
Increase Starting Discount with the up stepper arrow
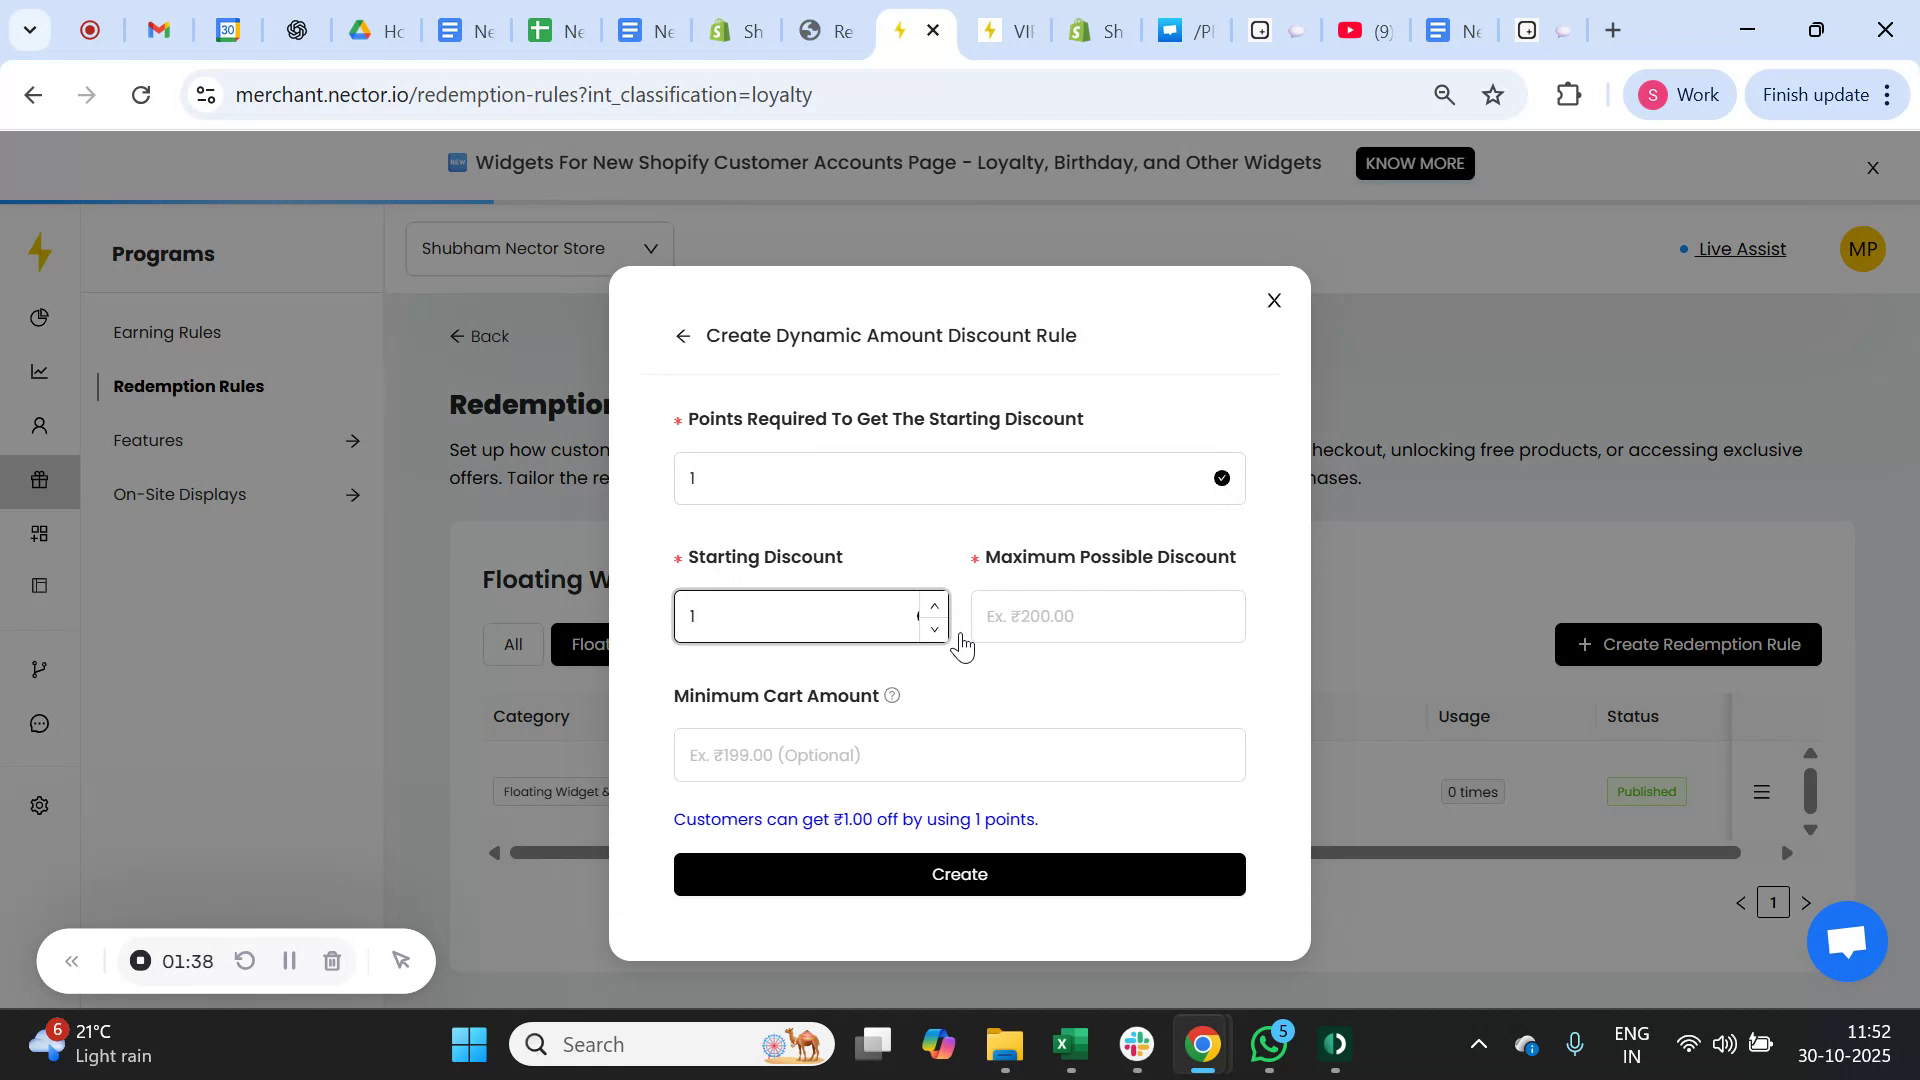(934, 604)
